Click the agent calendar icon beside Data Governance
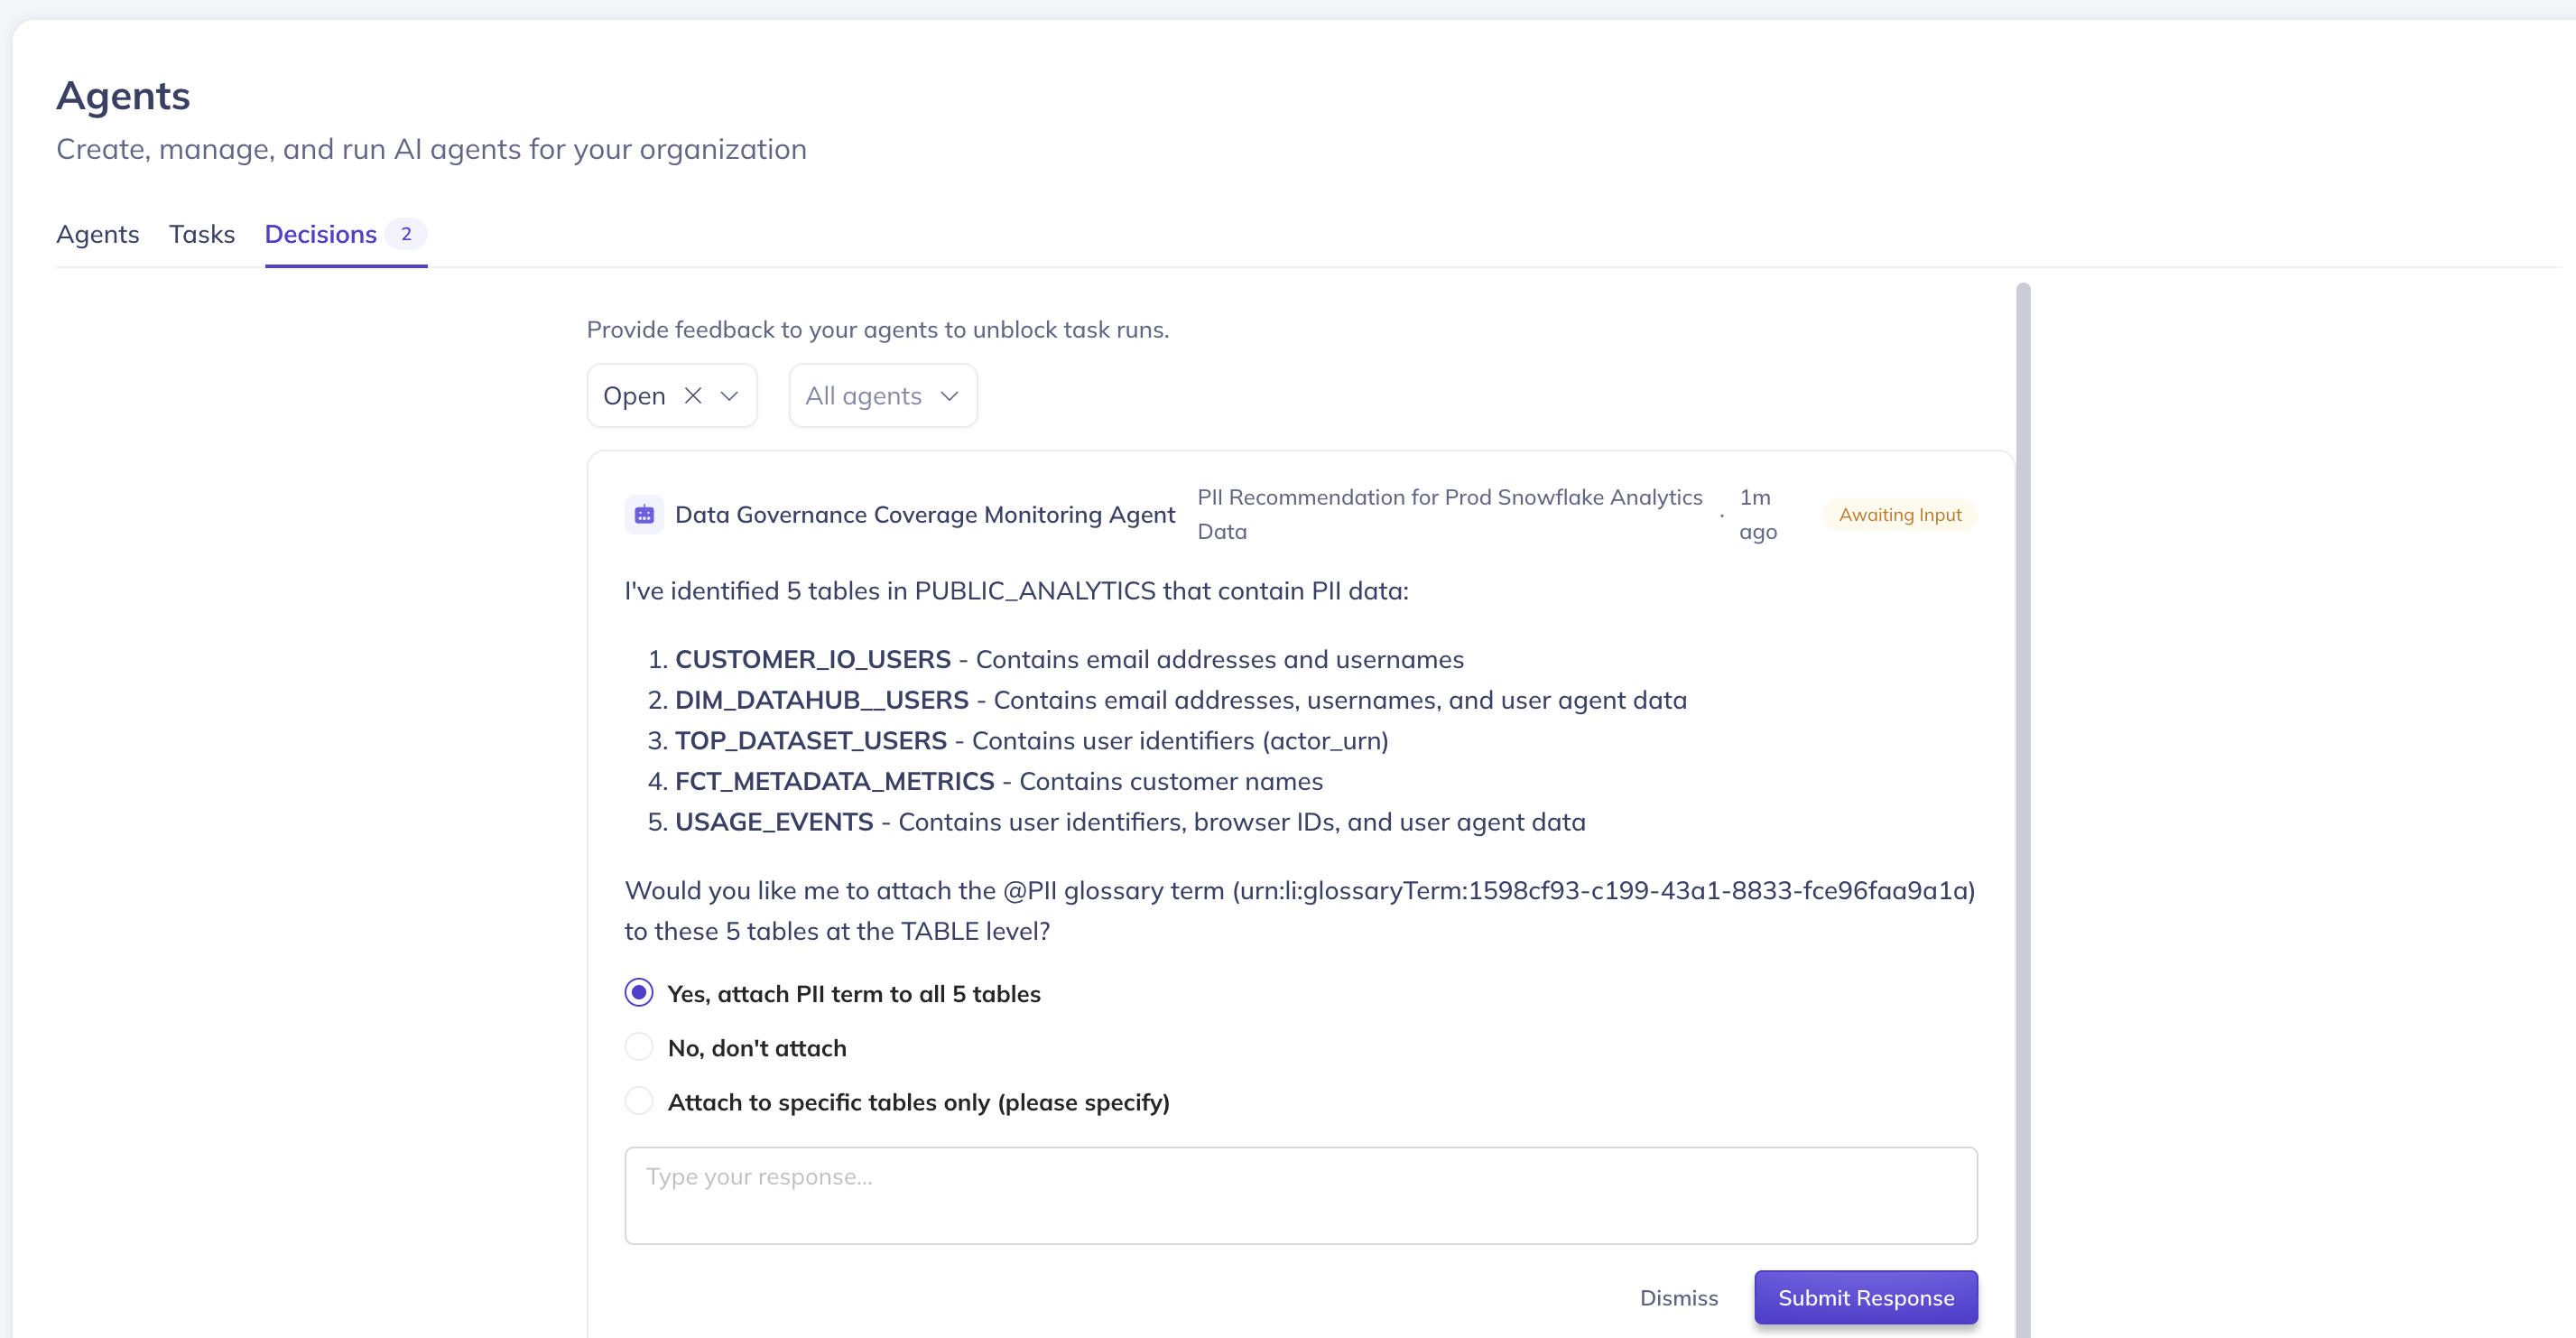 (x=644, y=515)
